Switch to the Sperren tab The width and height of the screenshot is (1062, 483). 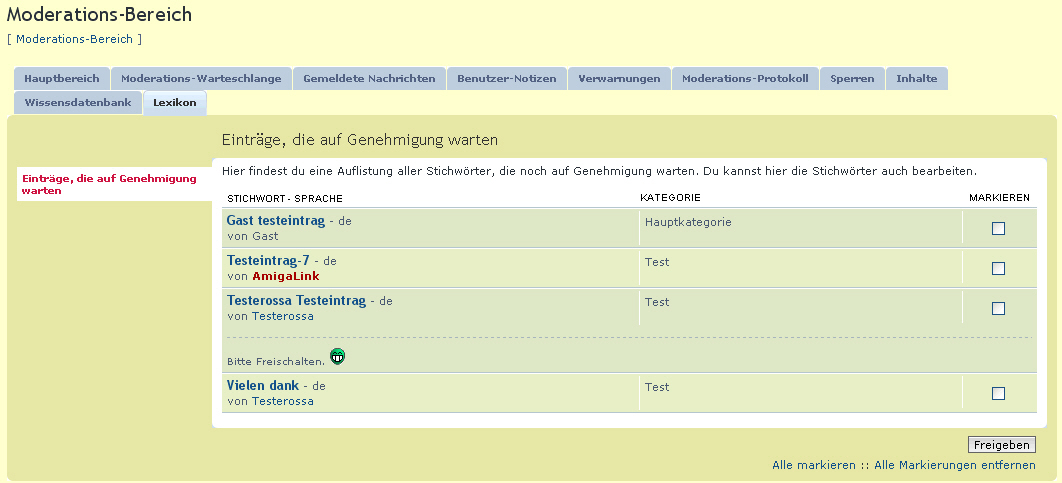852,78
